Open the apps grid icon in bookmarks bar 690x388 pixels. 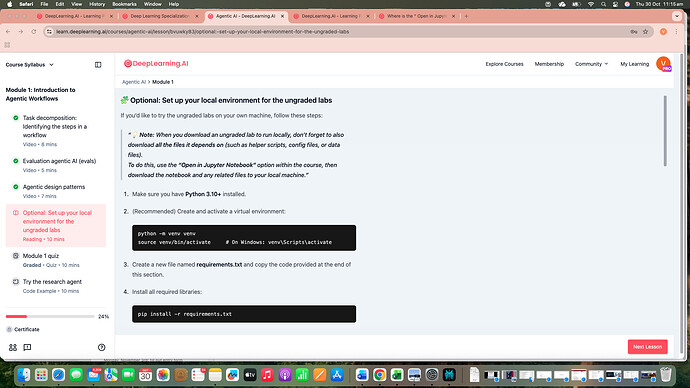click(7, 45)
